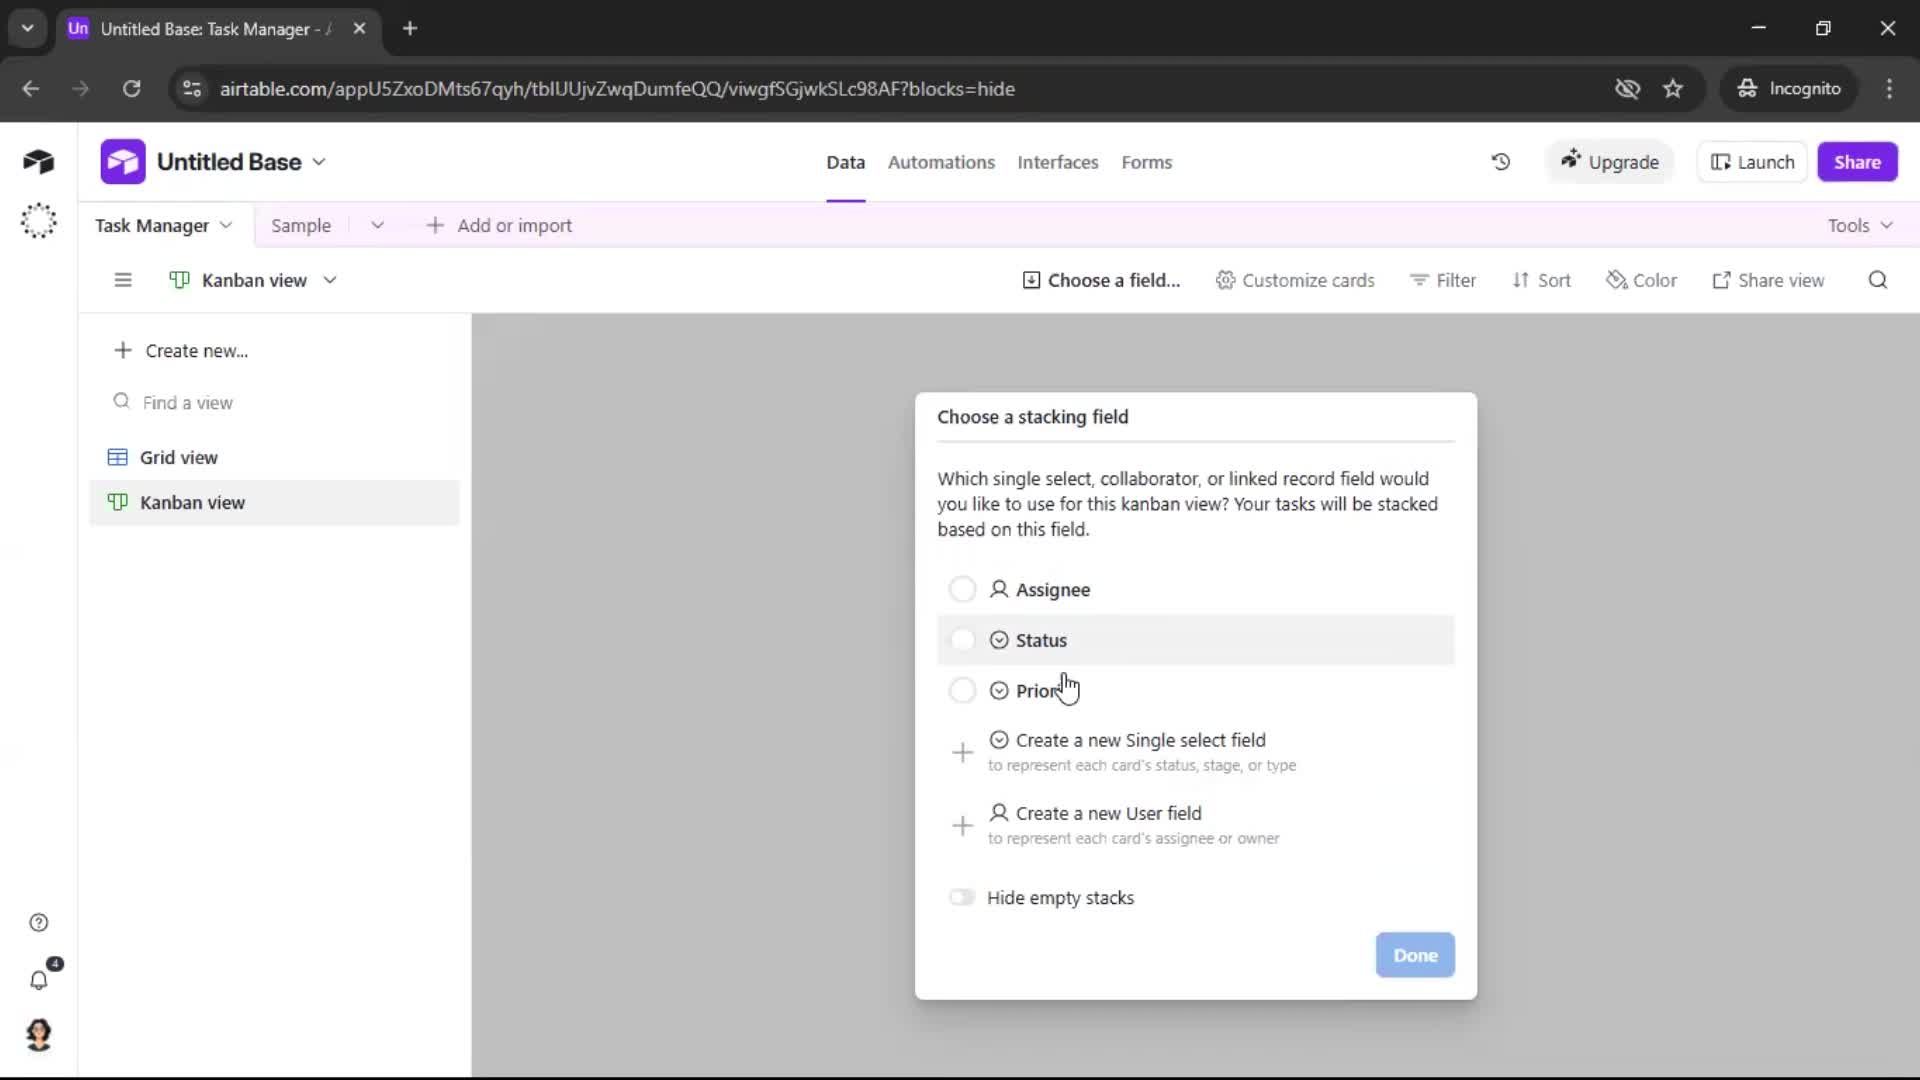
Task: Click Customize cards gear icon
Action: click(x=1225, y=280)
